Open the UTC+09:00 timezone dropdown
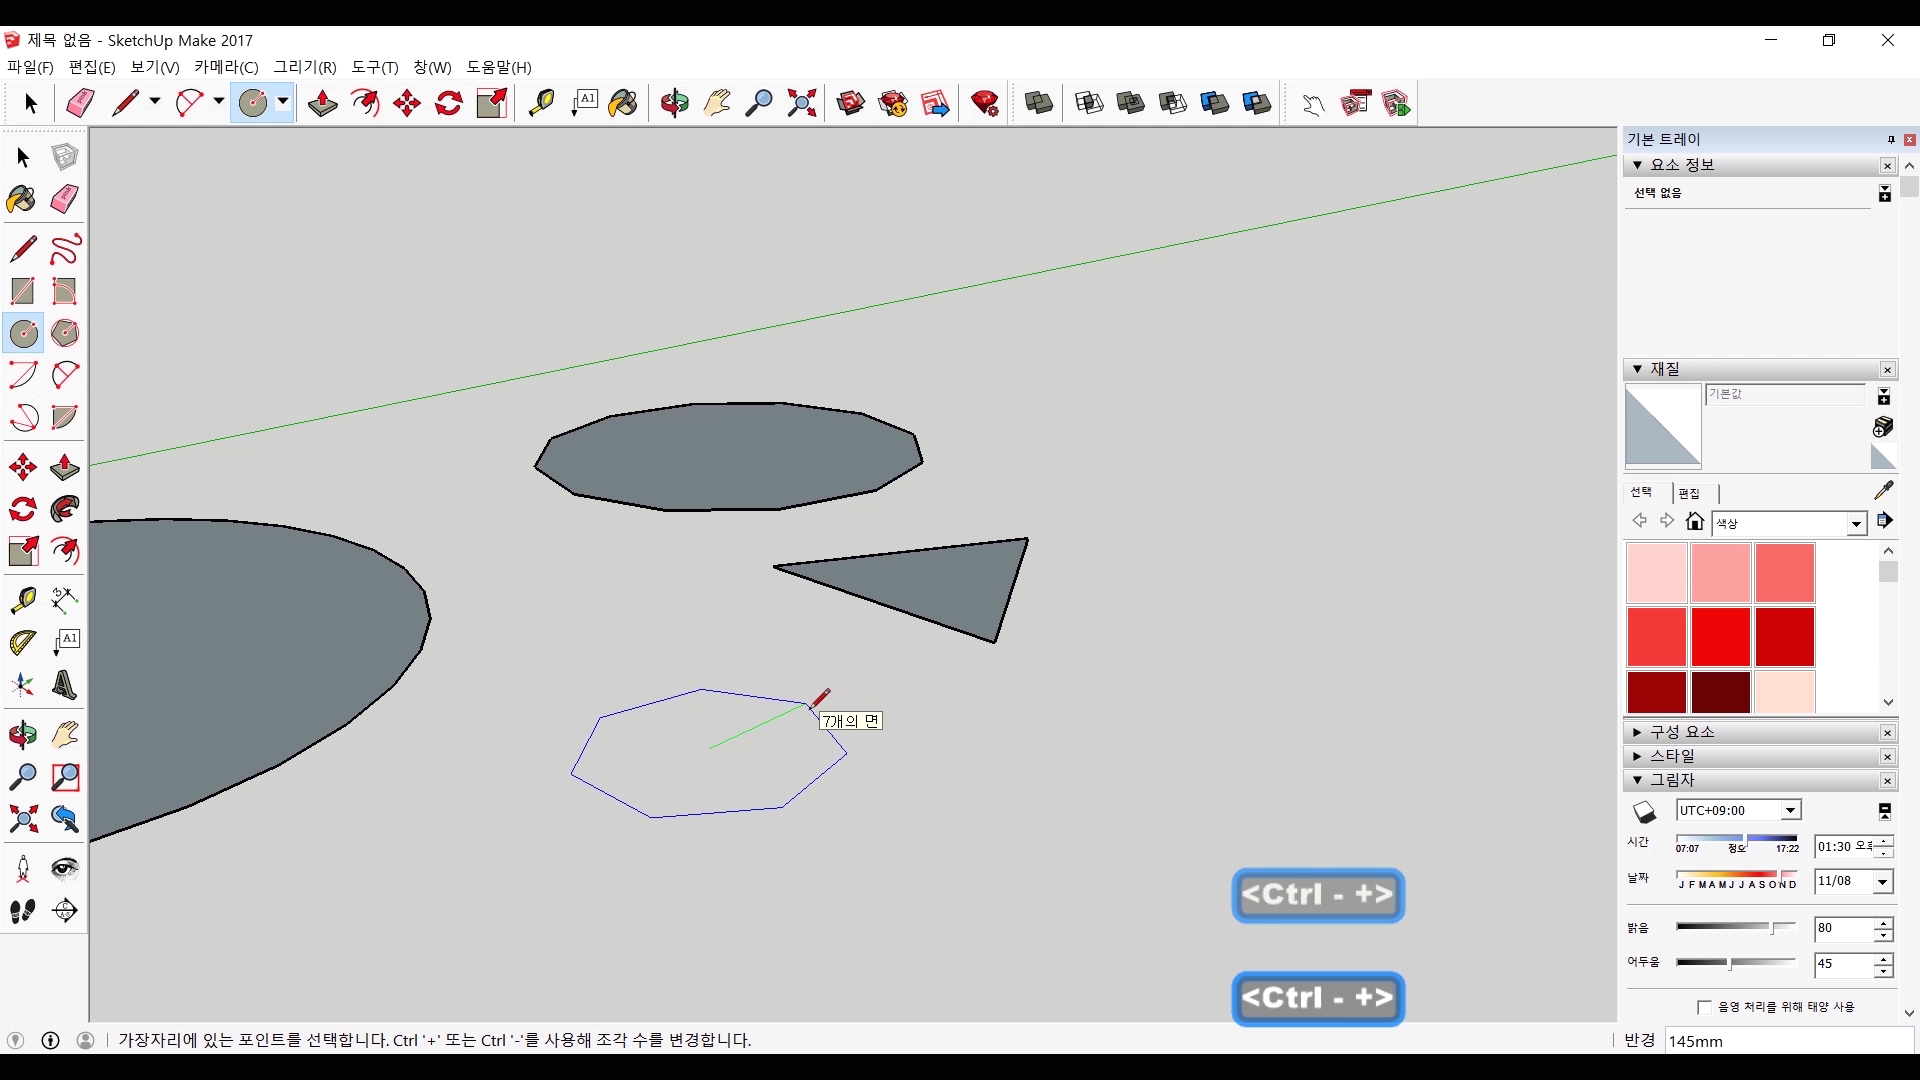This screenshot has height=1080, width=1920. tap(1790, 811)
